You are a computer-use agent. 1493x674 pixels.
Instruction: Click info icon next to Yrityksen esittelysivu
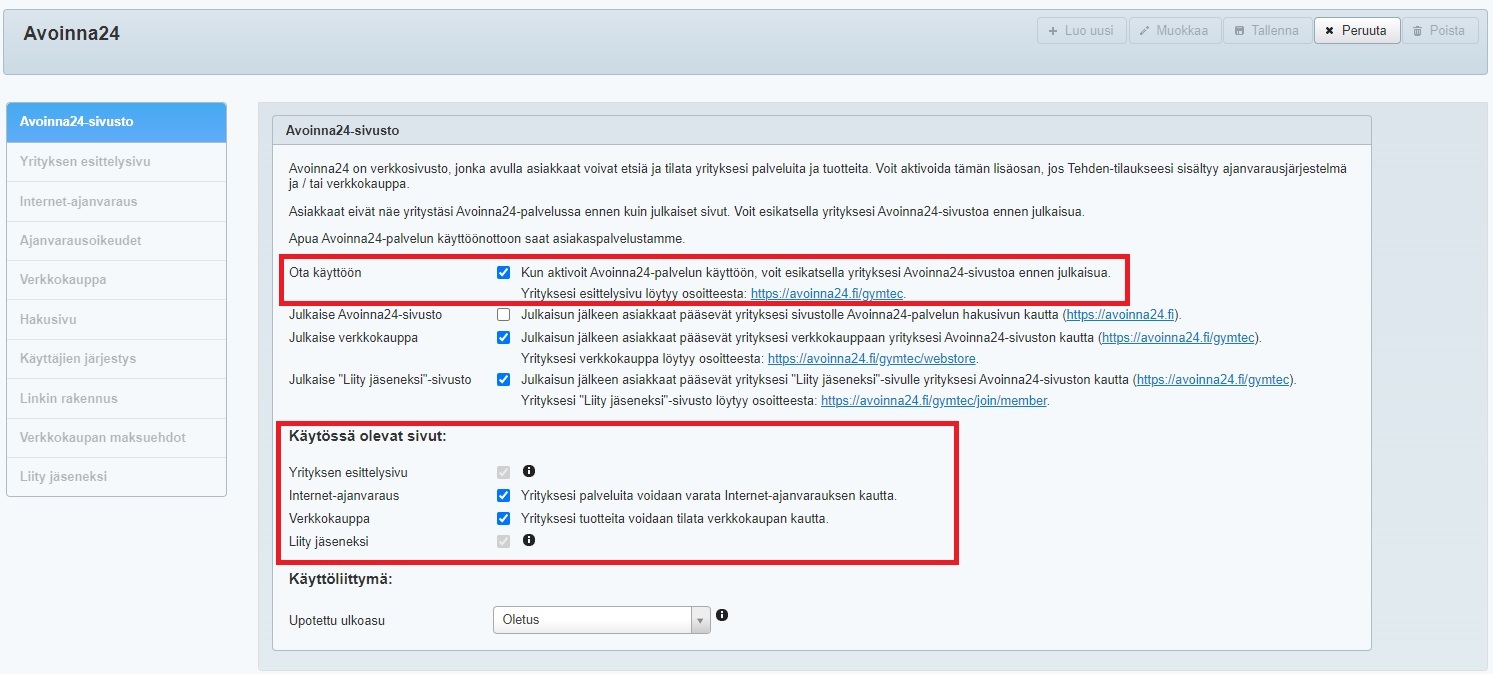[529, 471]
